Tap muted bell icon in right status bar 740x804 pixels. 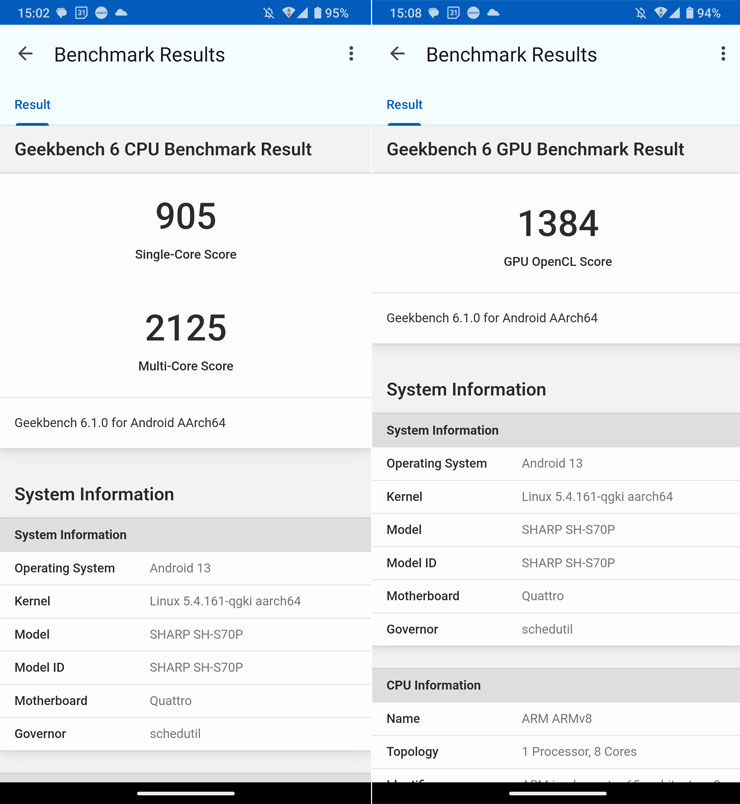(641, 13)
